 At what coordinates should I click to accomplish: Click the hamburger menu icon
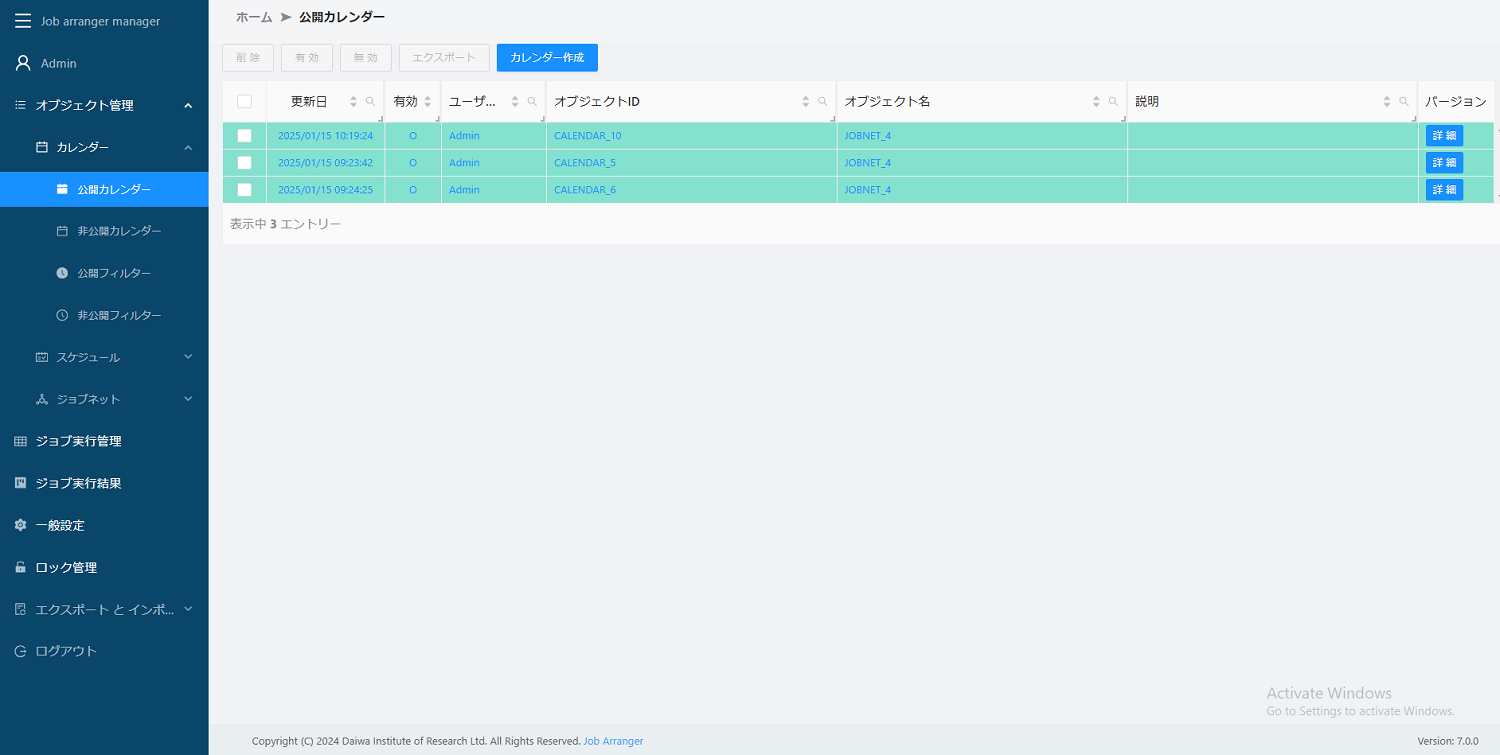[x=22, y=21]
